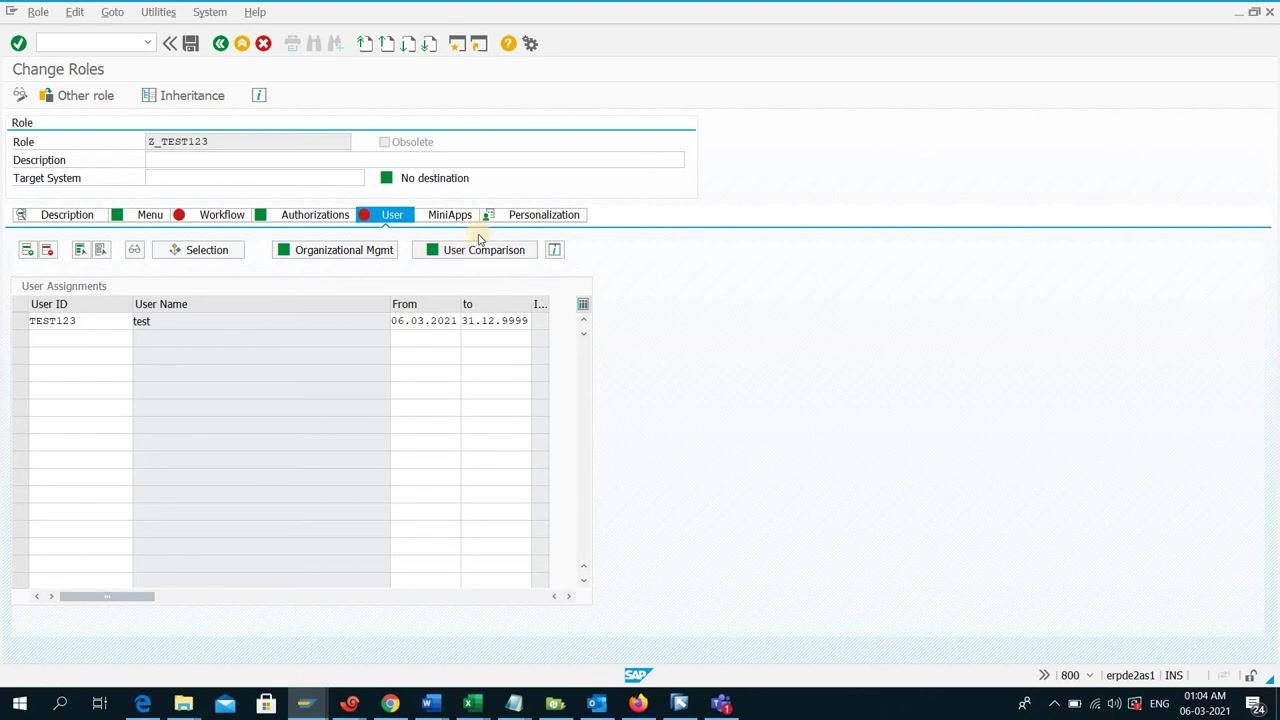1280x720 pixels.
Task: Click the Select All rows icon
Action: coord(81,250)
